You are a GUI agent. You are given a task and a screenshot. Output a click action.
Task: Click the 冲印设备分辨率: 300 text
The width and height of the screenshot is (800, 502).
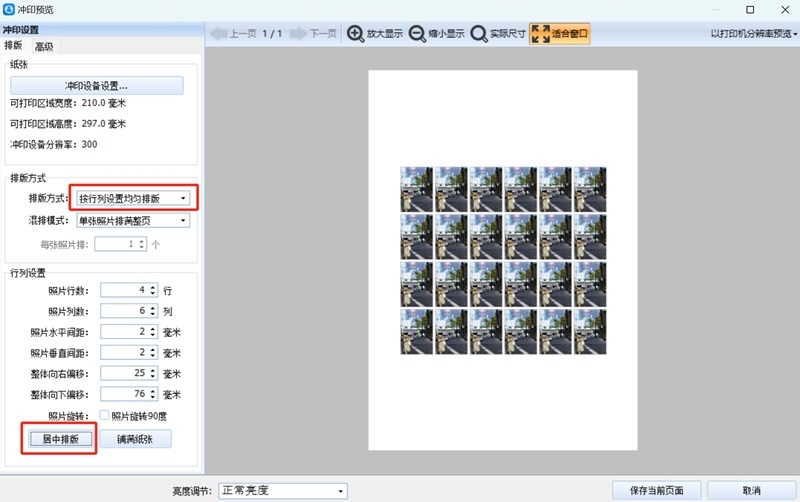click(54, 144)
